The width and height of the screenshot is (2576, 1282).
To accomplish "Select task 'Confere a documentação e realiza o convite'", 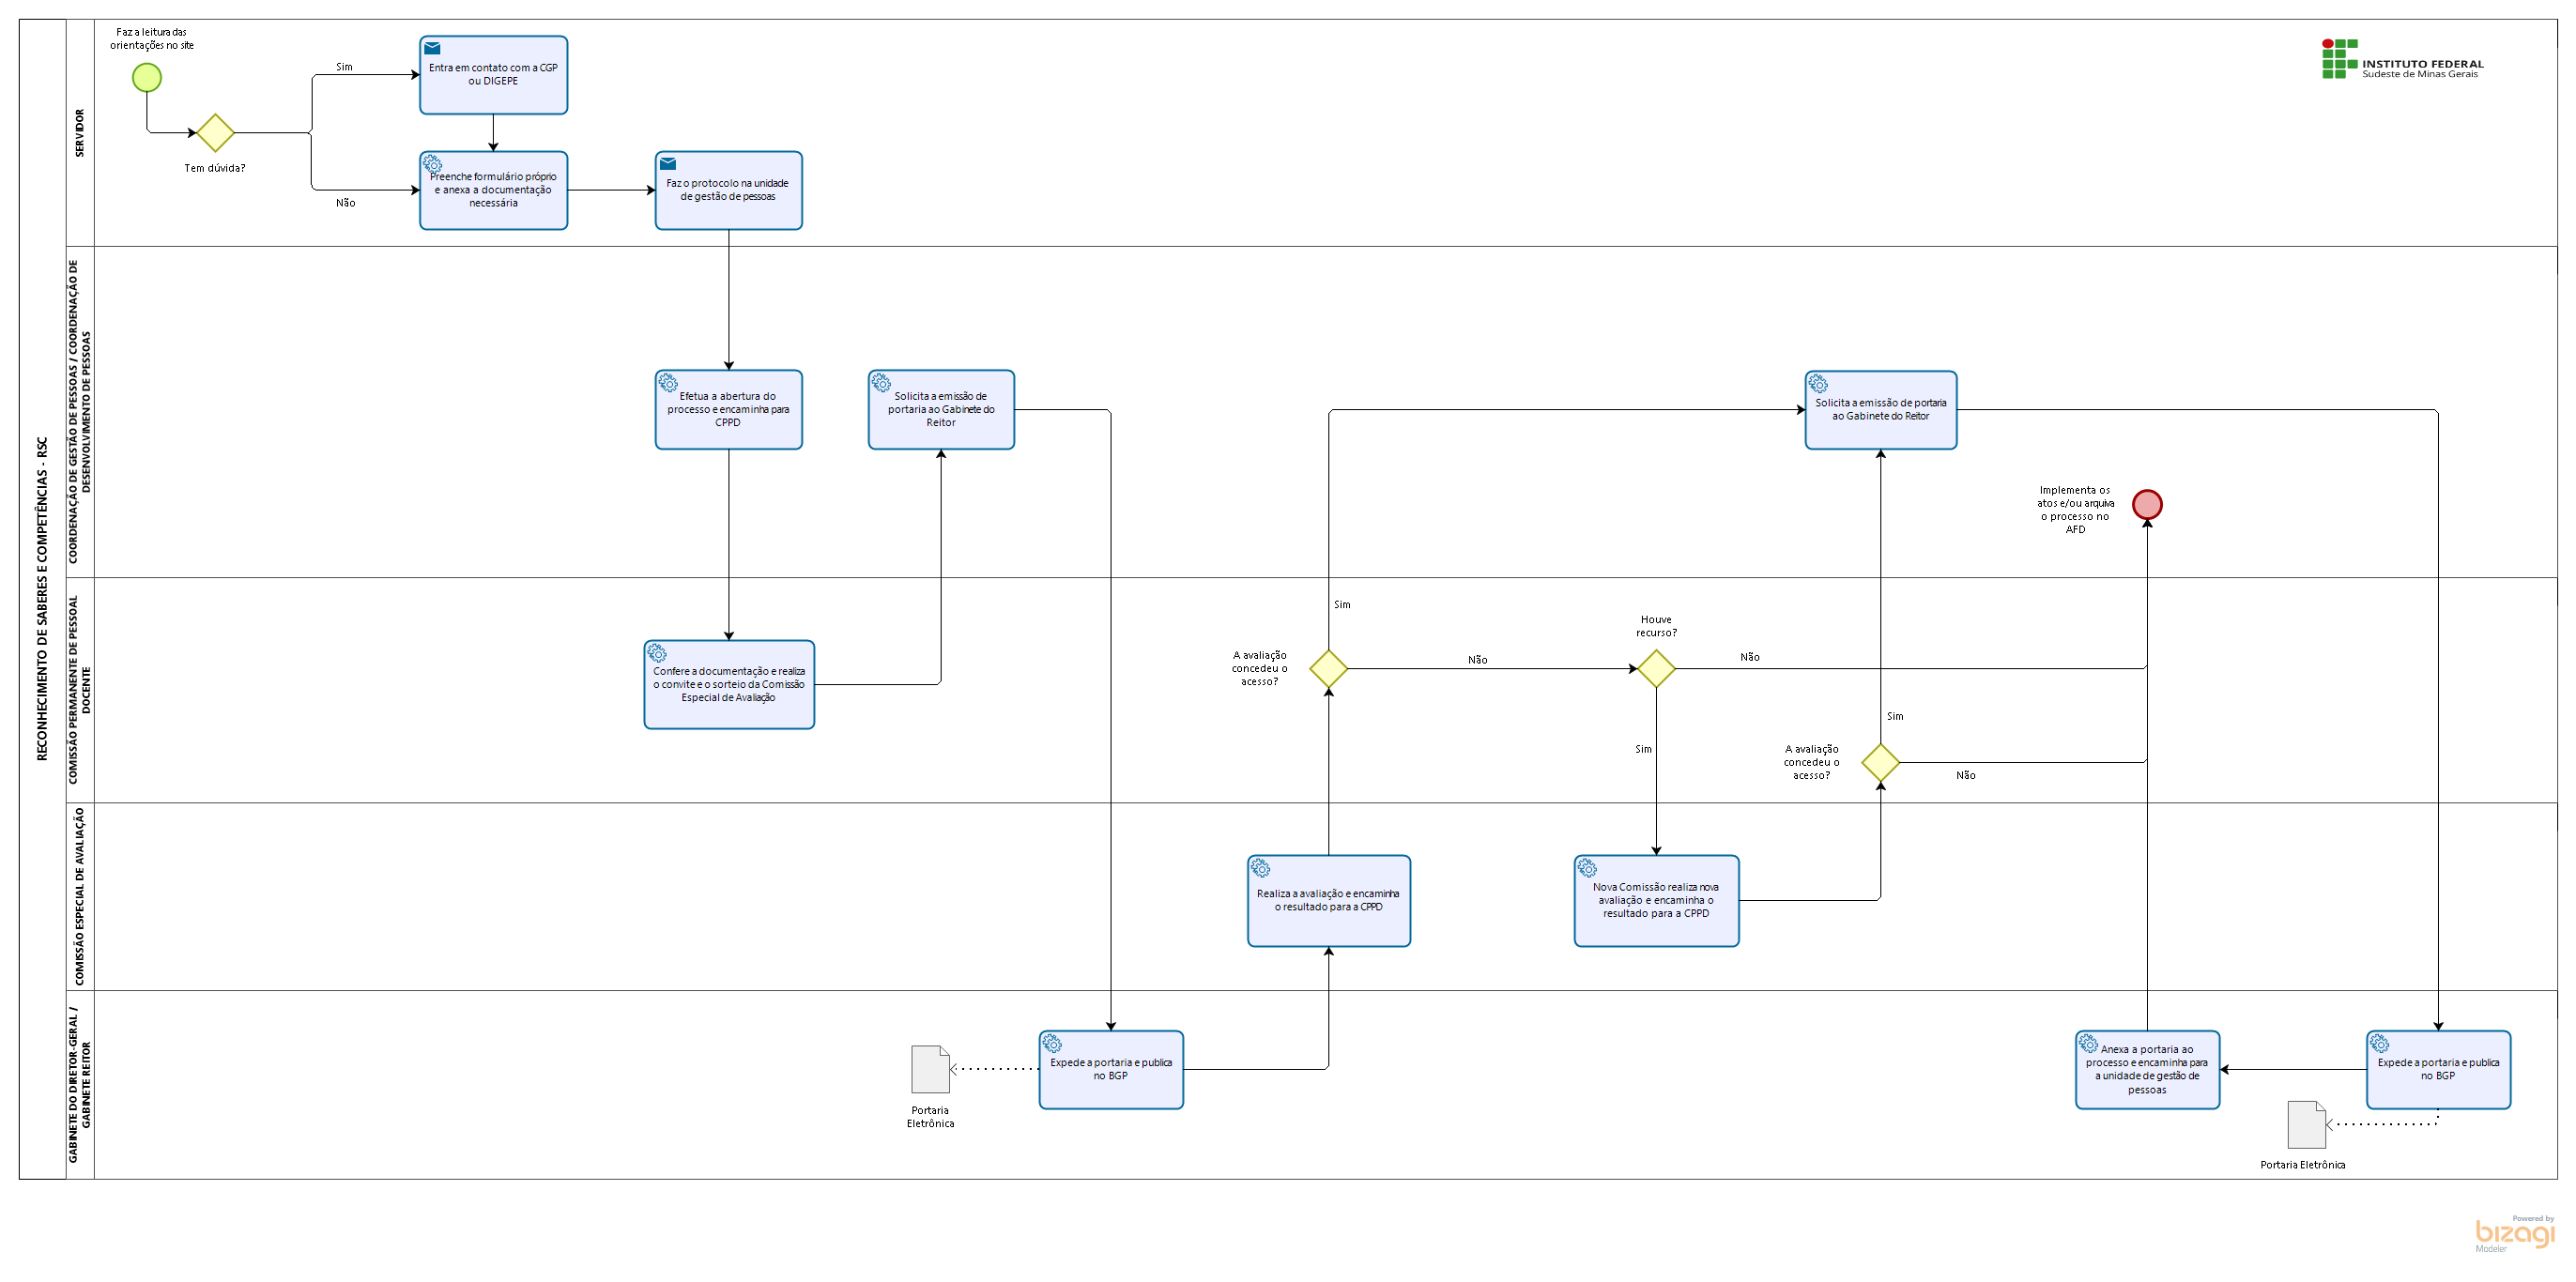I will click(729, 684).
